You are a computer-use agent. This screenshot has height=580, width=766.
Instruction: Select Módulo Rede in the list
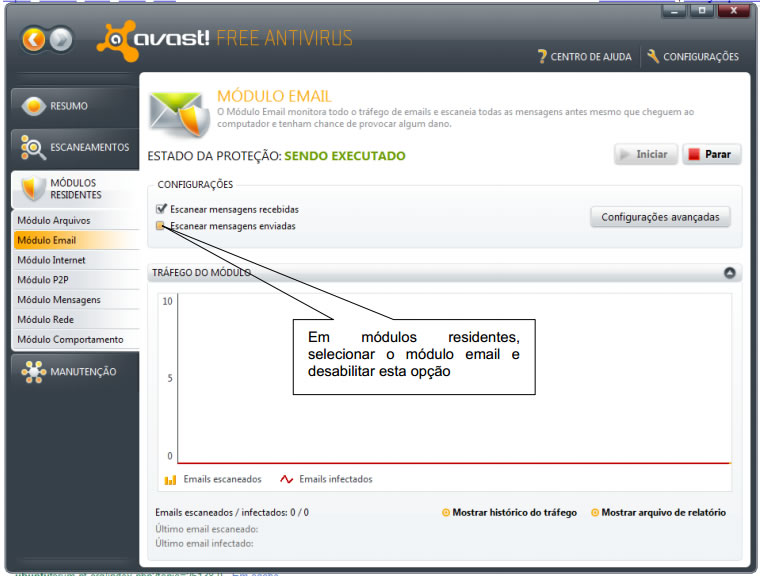(76, 320)
